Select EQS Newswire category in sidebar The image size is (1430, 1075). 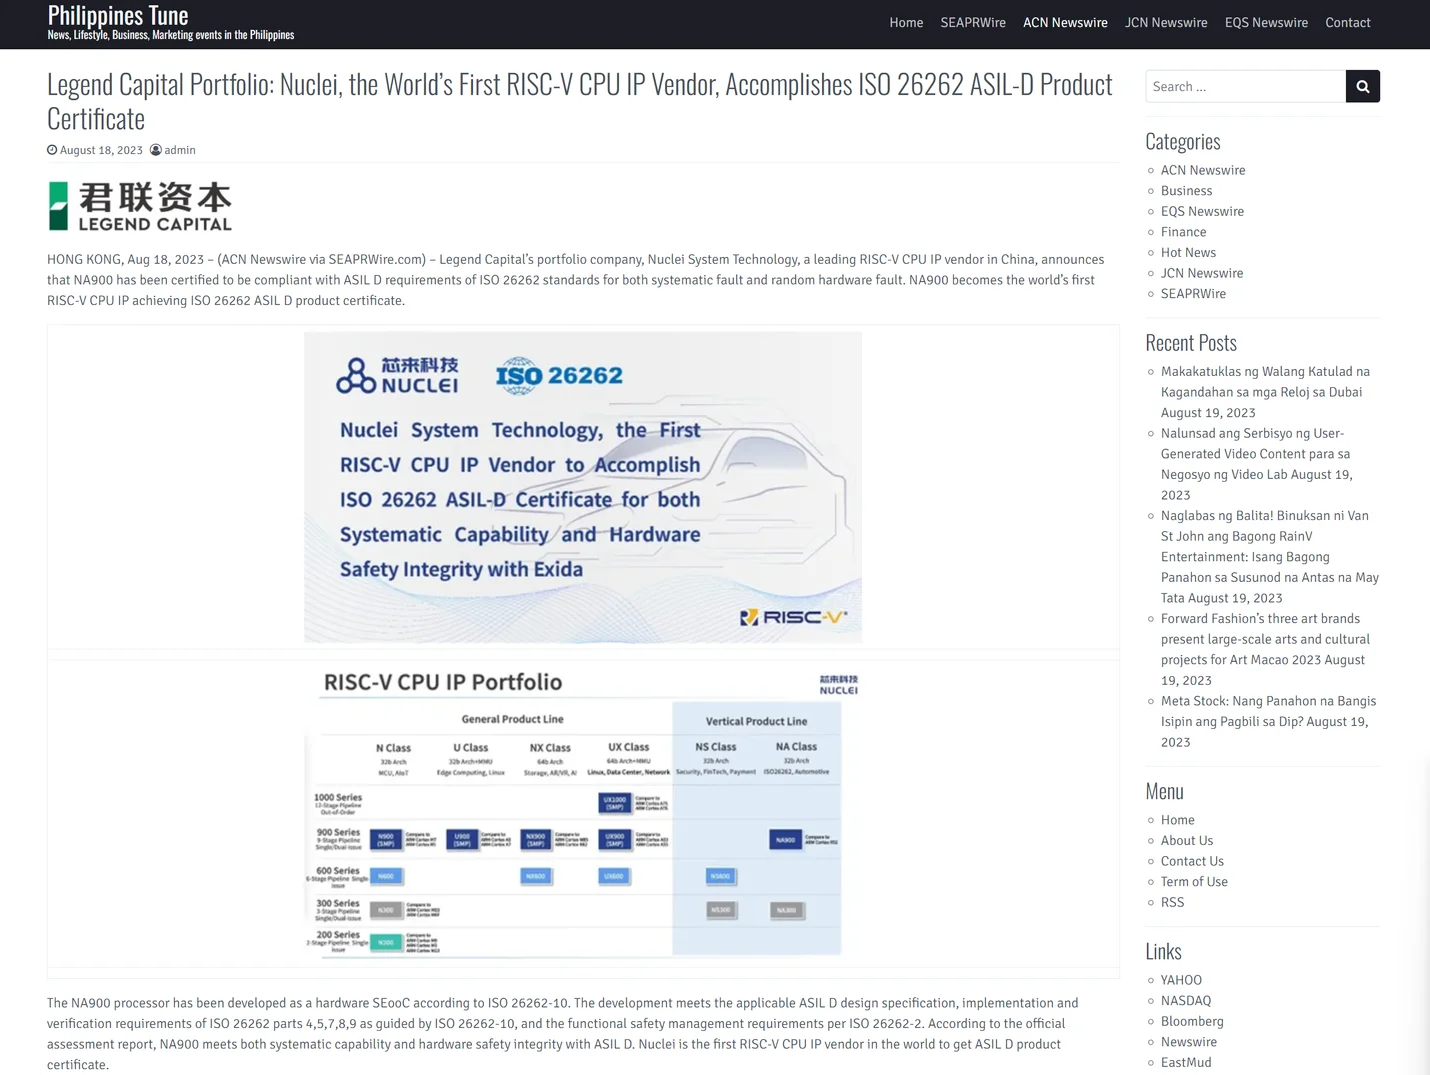point(1202,211)
